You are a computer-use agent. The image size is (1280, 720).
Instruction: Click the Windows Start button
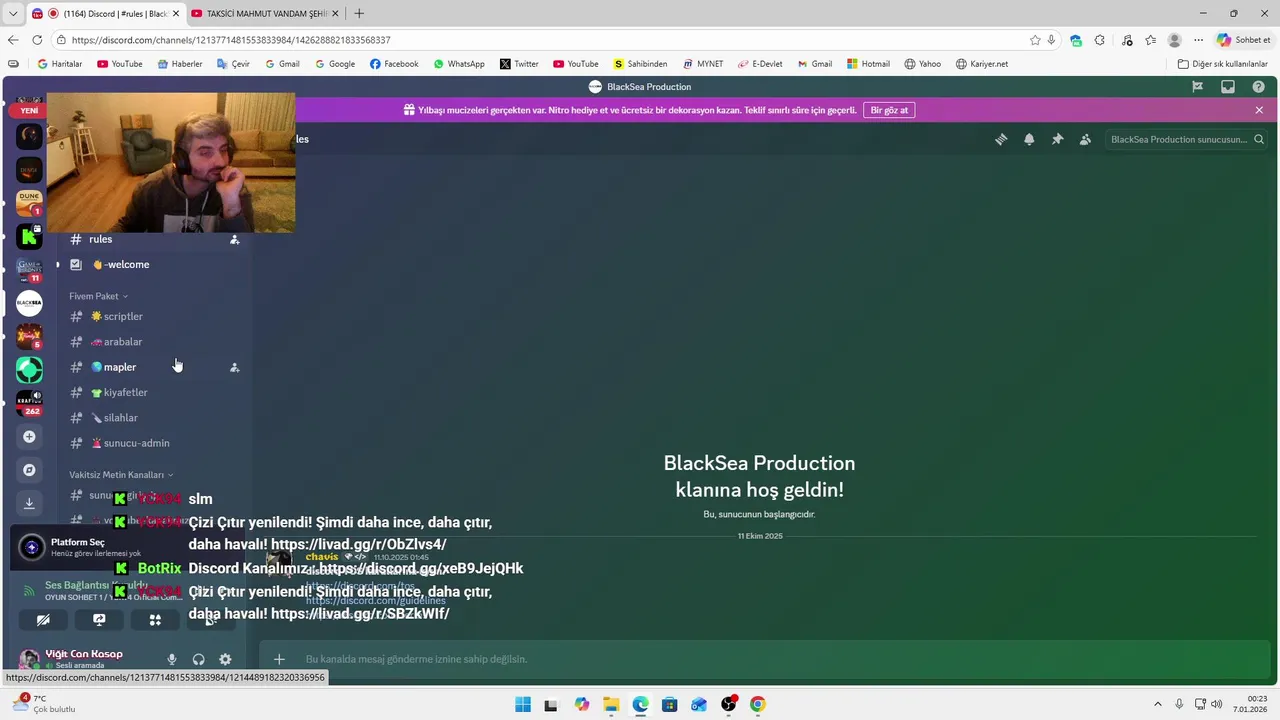[523, 705]
